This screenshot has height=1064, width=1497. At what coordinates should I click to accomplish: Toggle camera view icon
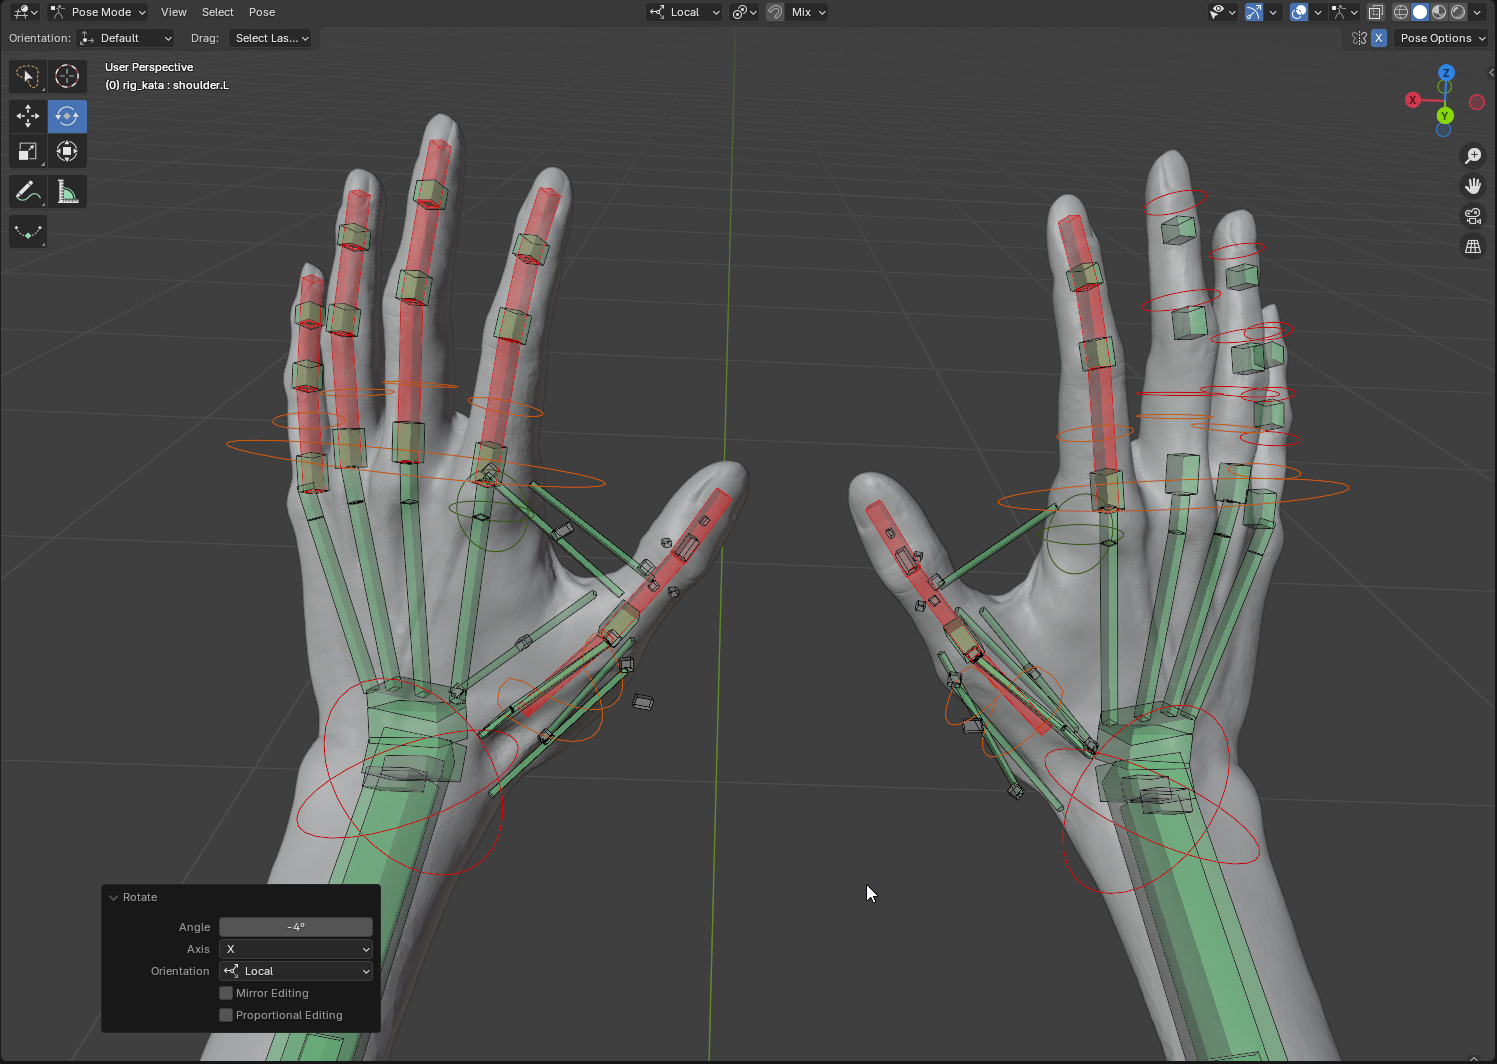point(1473,216)
